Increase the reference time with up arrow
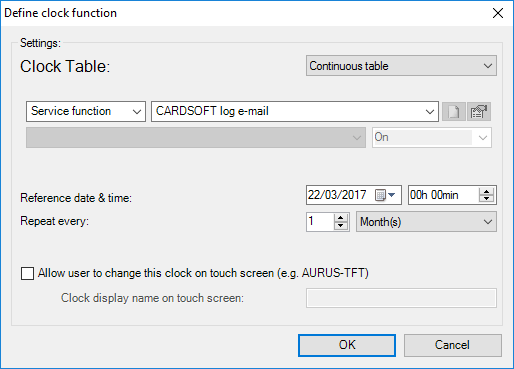Image resolution: width=514 pixels, height=369 pixels. click(487, 192)
